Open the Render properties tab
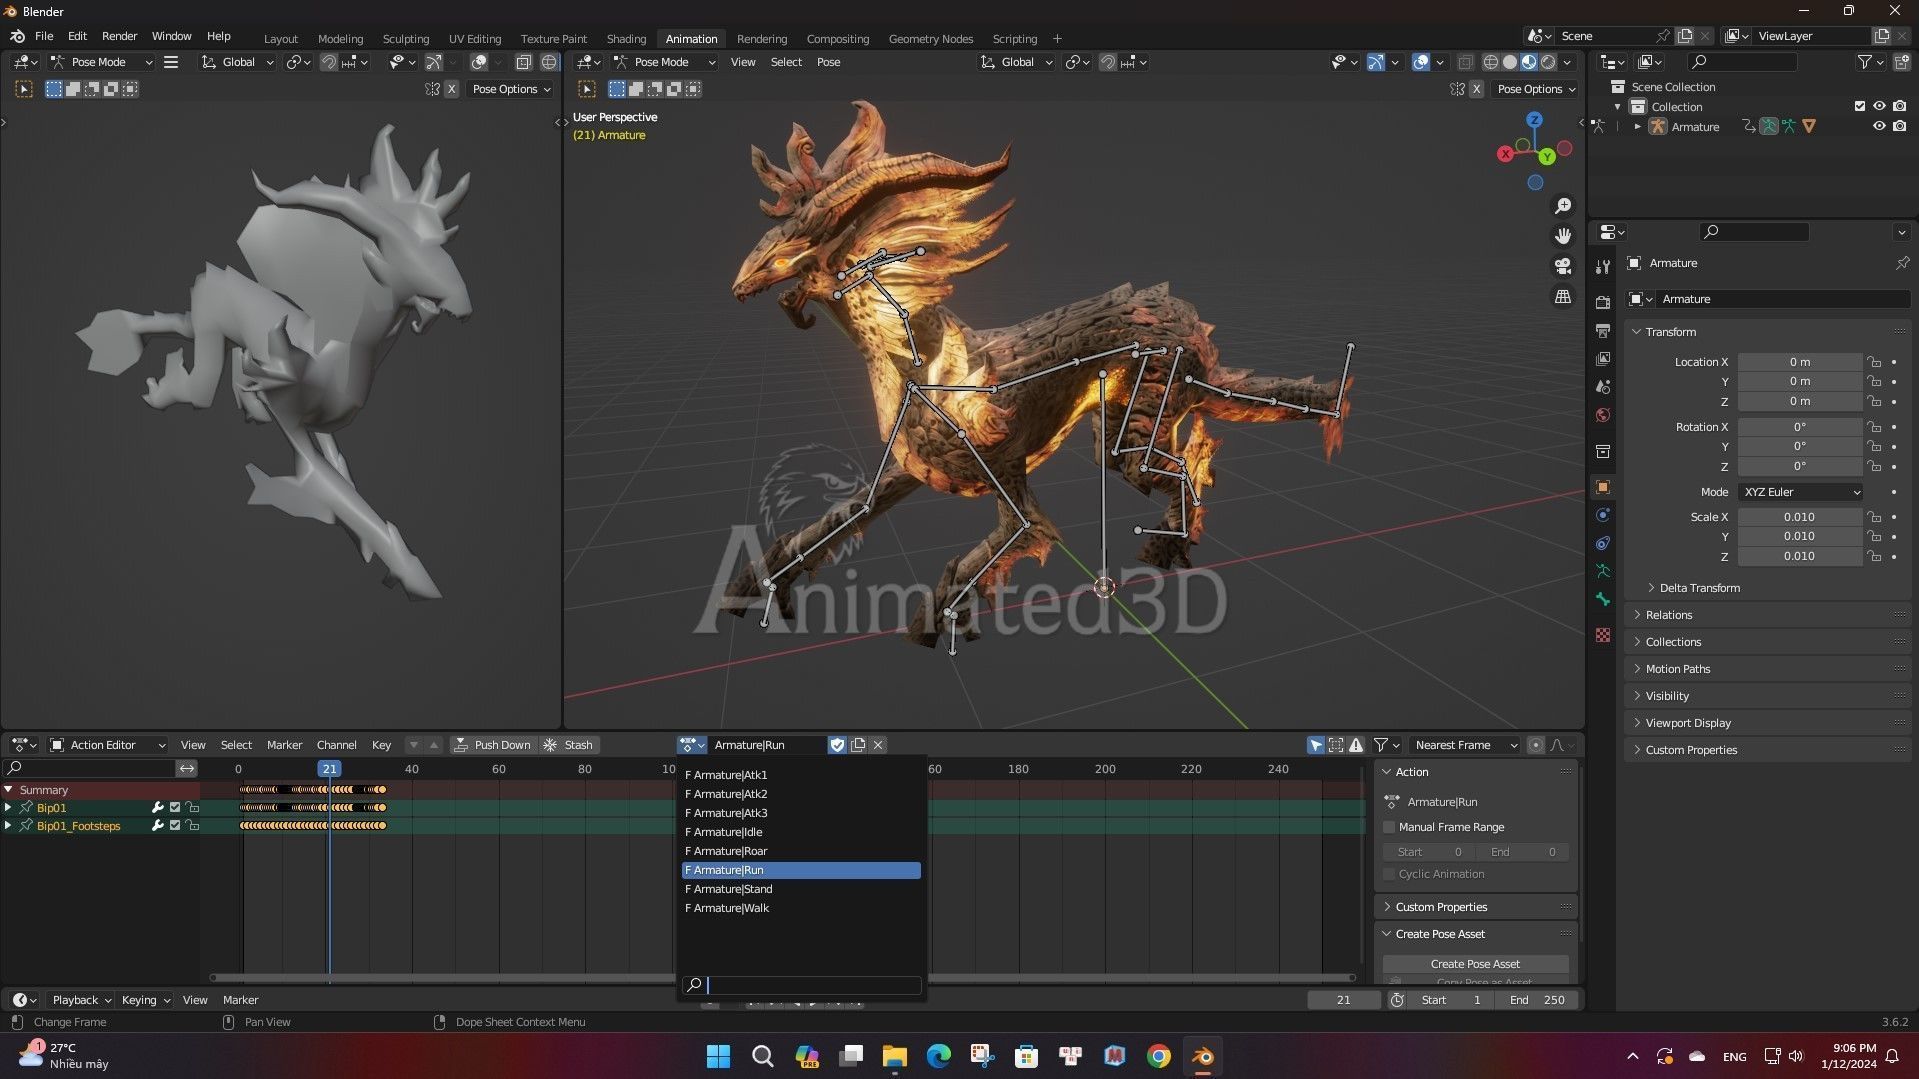Screen dimensions: 1919x1079 click(x=1603, y=302)
